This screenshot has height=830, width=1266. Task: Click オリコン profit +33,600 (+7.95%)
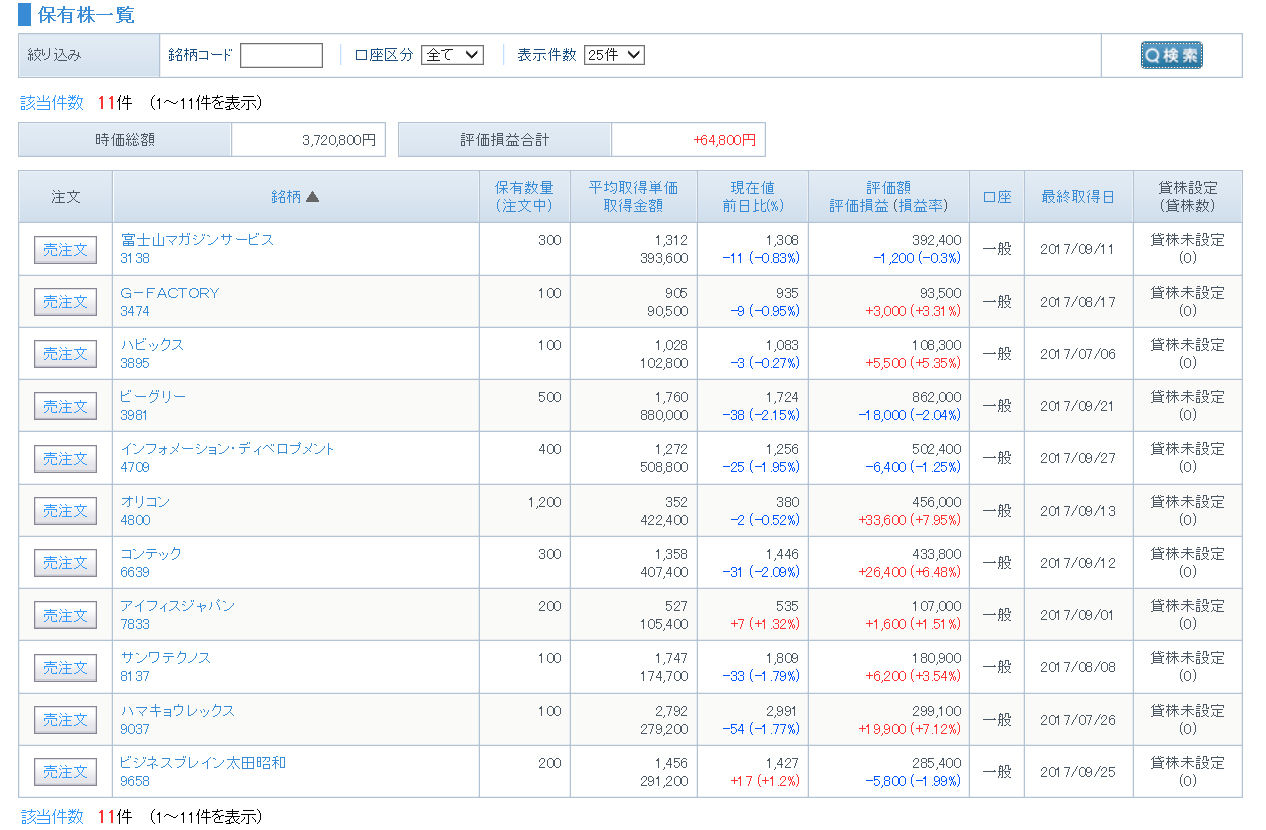point(909,520)
